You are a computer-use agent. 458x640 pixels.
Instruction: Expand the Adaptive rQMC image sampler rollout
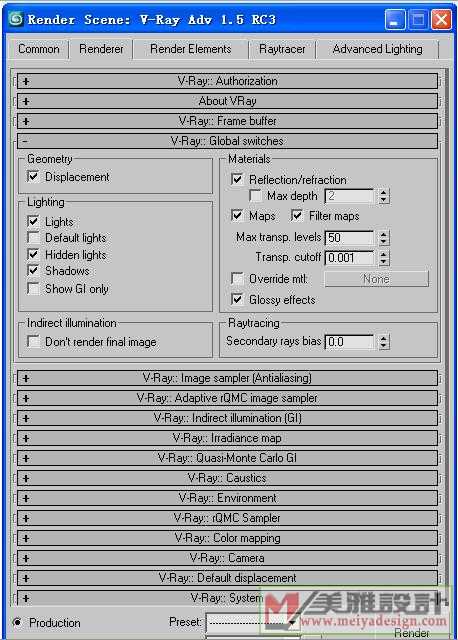[227, 398]
